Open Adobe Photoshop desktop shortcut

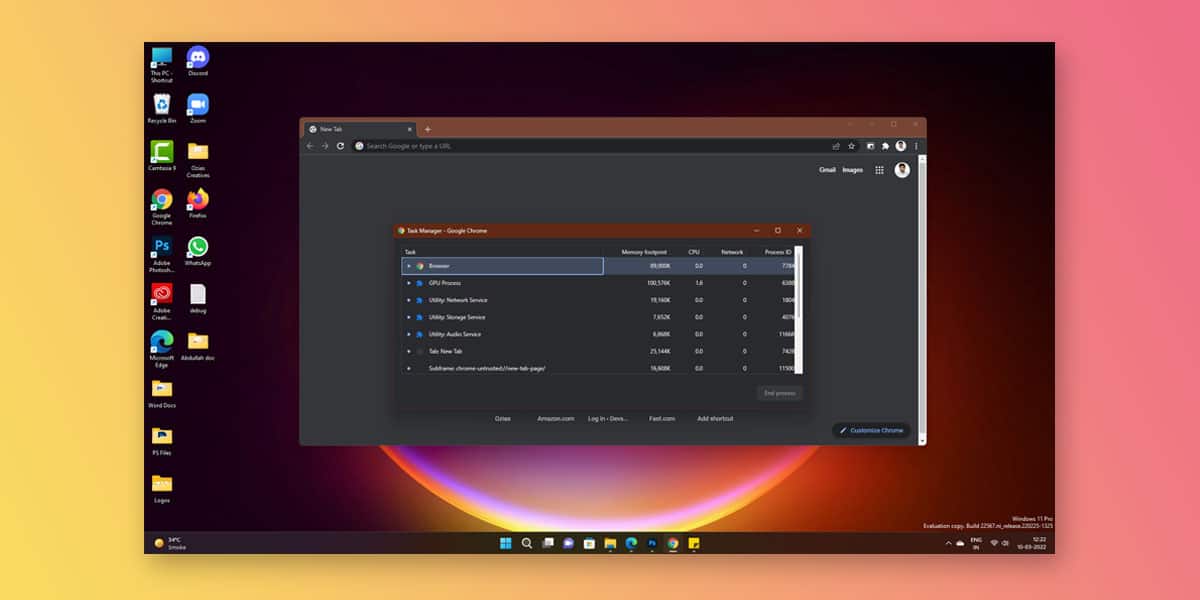point(161,253)
